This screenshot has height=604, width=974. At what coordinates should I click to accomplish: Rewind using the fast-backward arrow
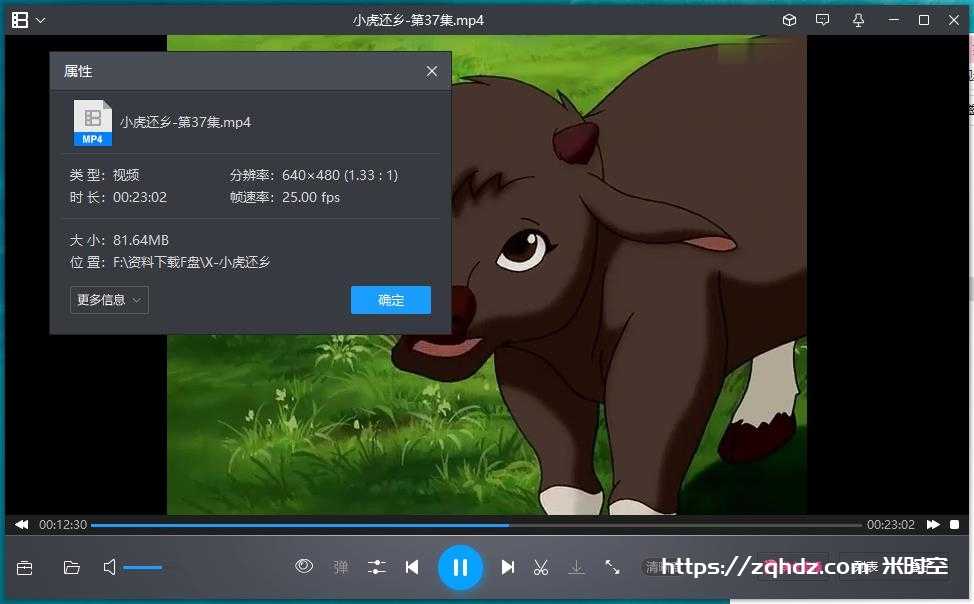coord(22,524)
